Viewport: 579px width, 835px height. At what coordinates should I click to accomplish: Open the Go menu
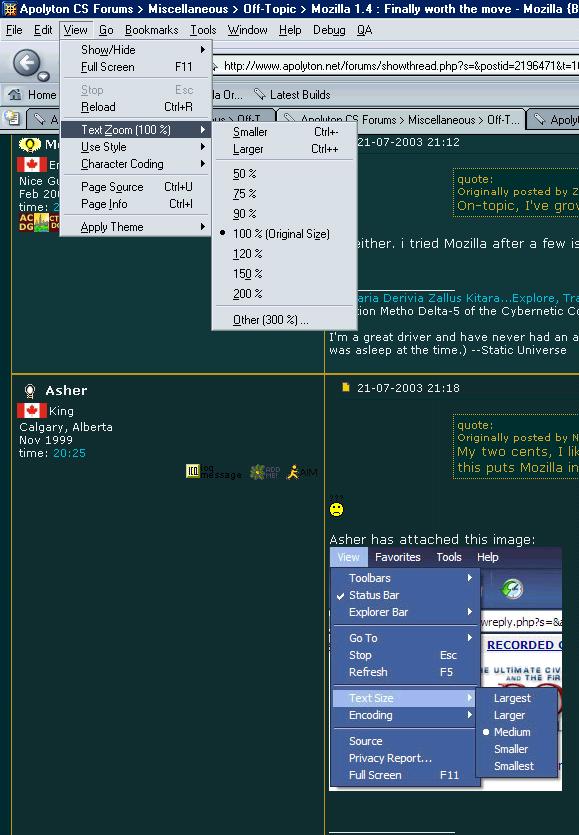pyautogui.click(x=106, y=30)
